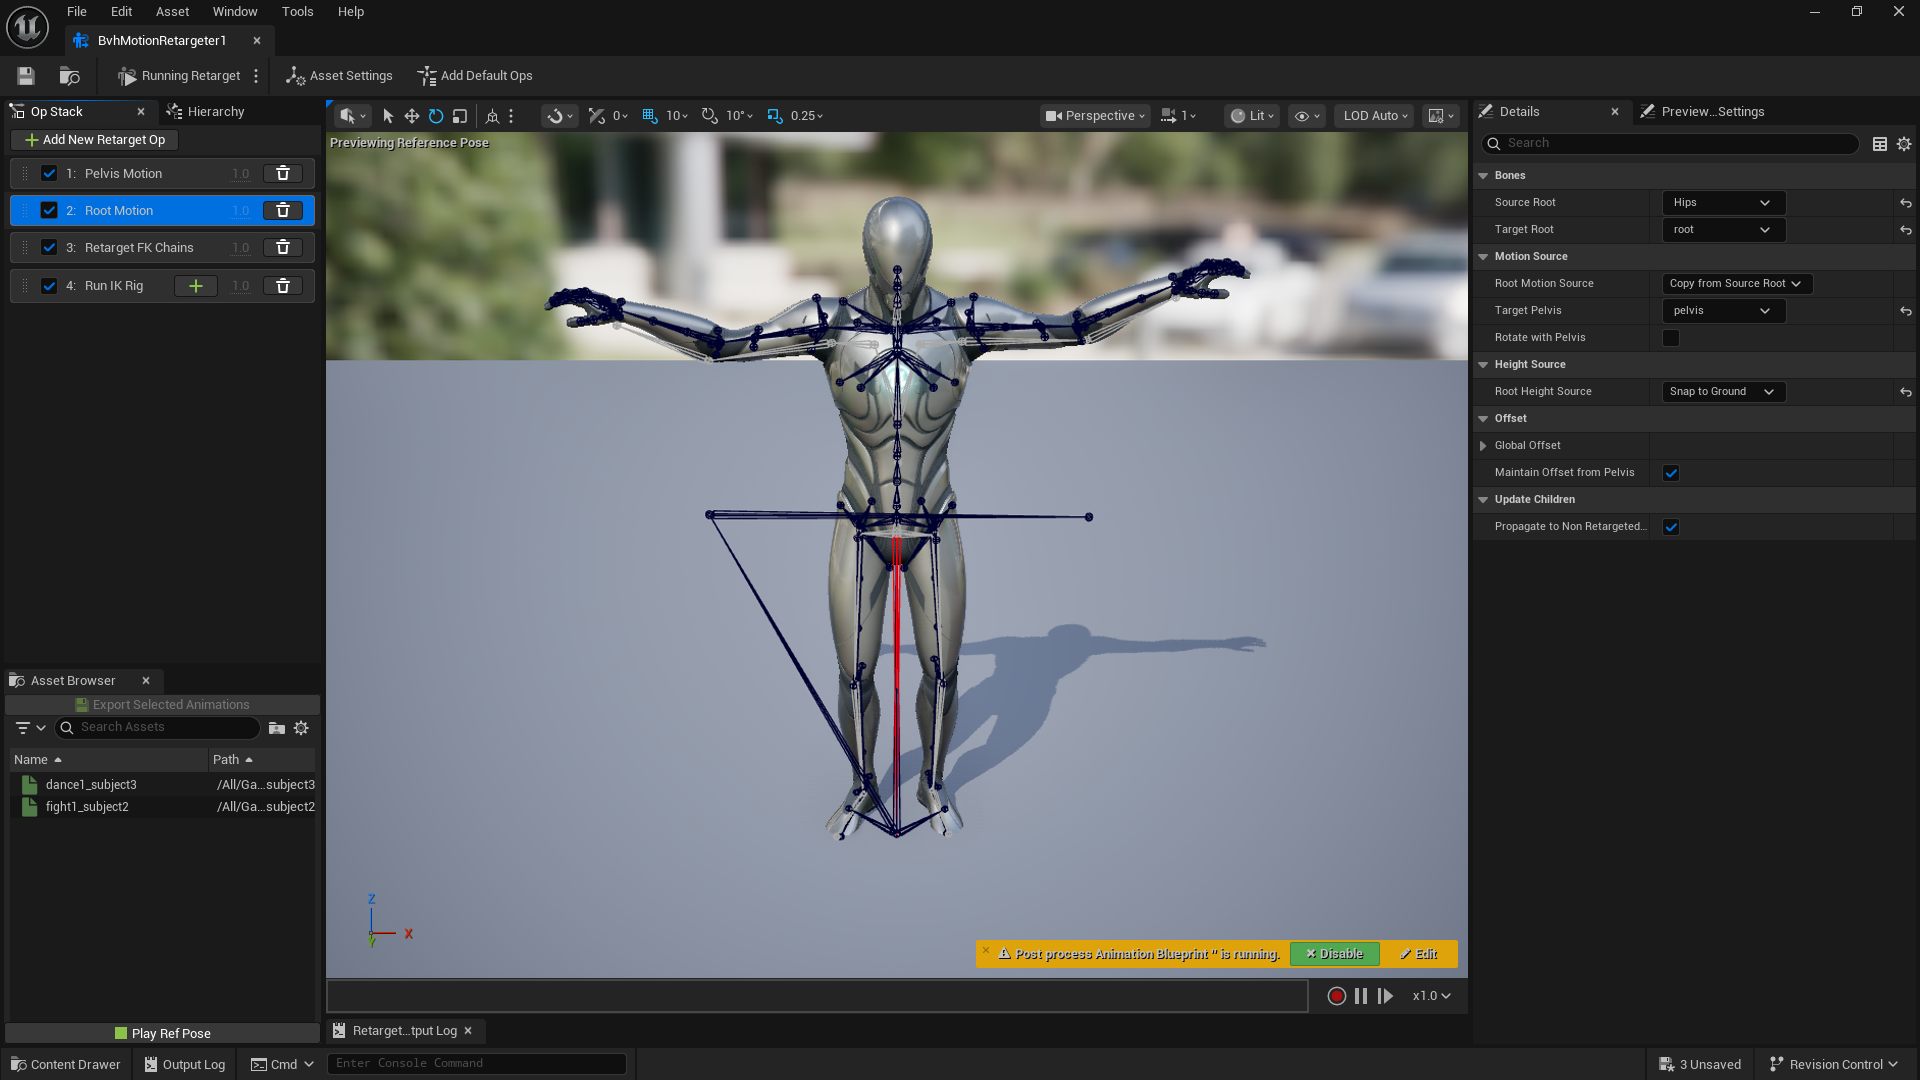
Task: Open the Root Motion Source dropdown
Action: point(1736,284)
